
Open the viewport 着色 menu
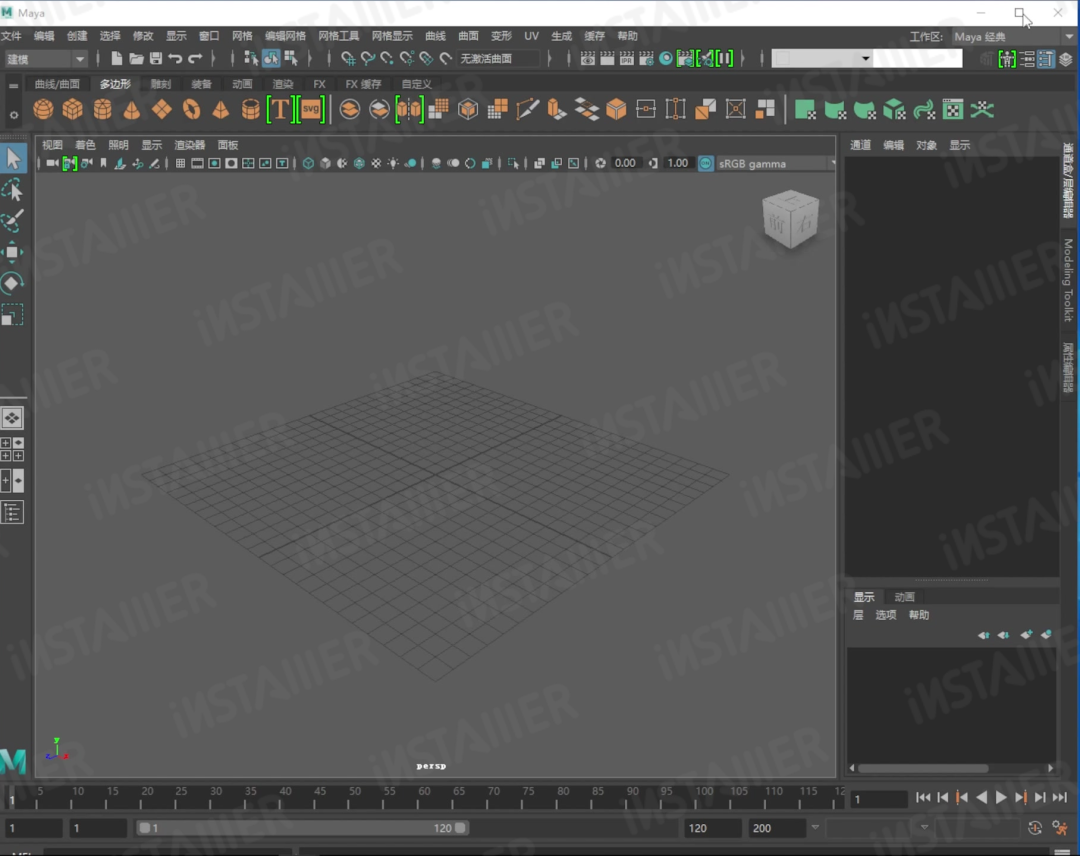tap(85, 145)
